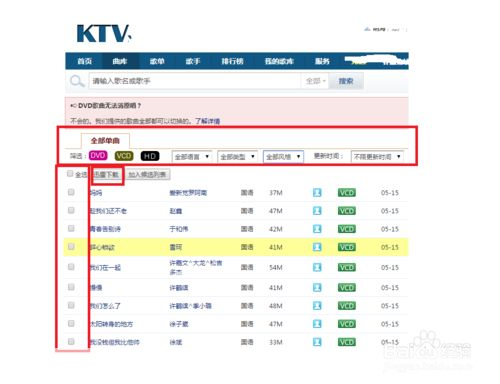
Task: Open the song link 我们怎么了
Action: click(105, 306)
